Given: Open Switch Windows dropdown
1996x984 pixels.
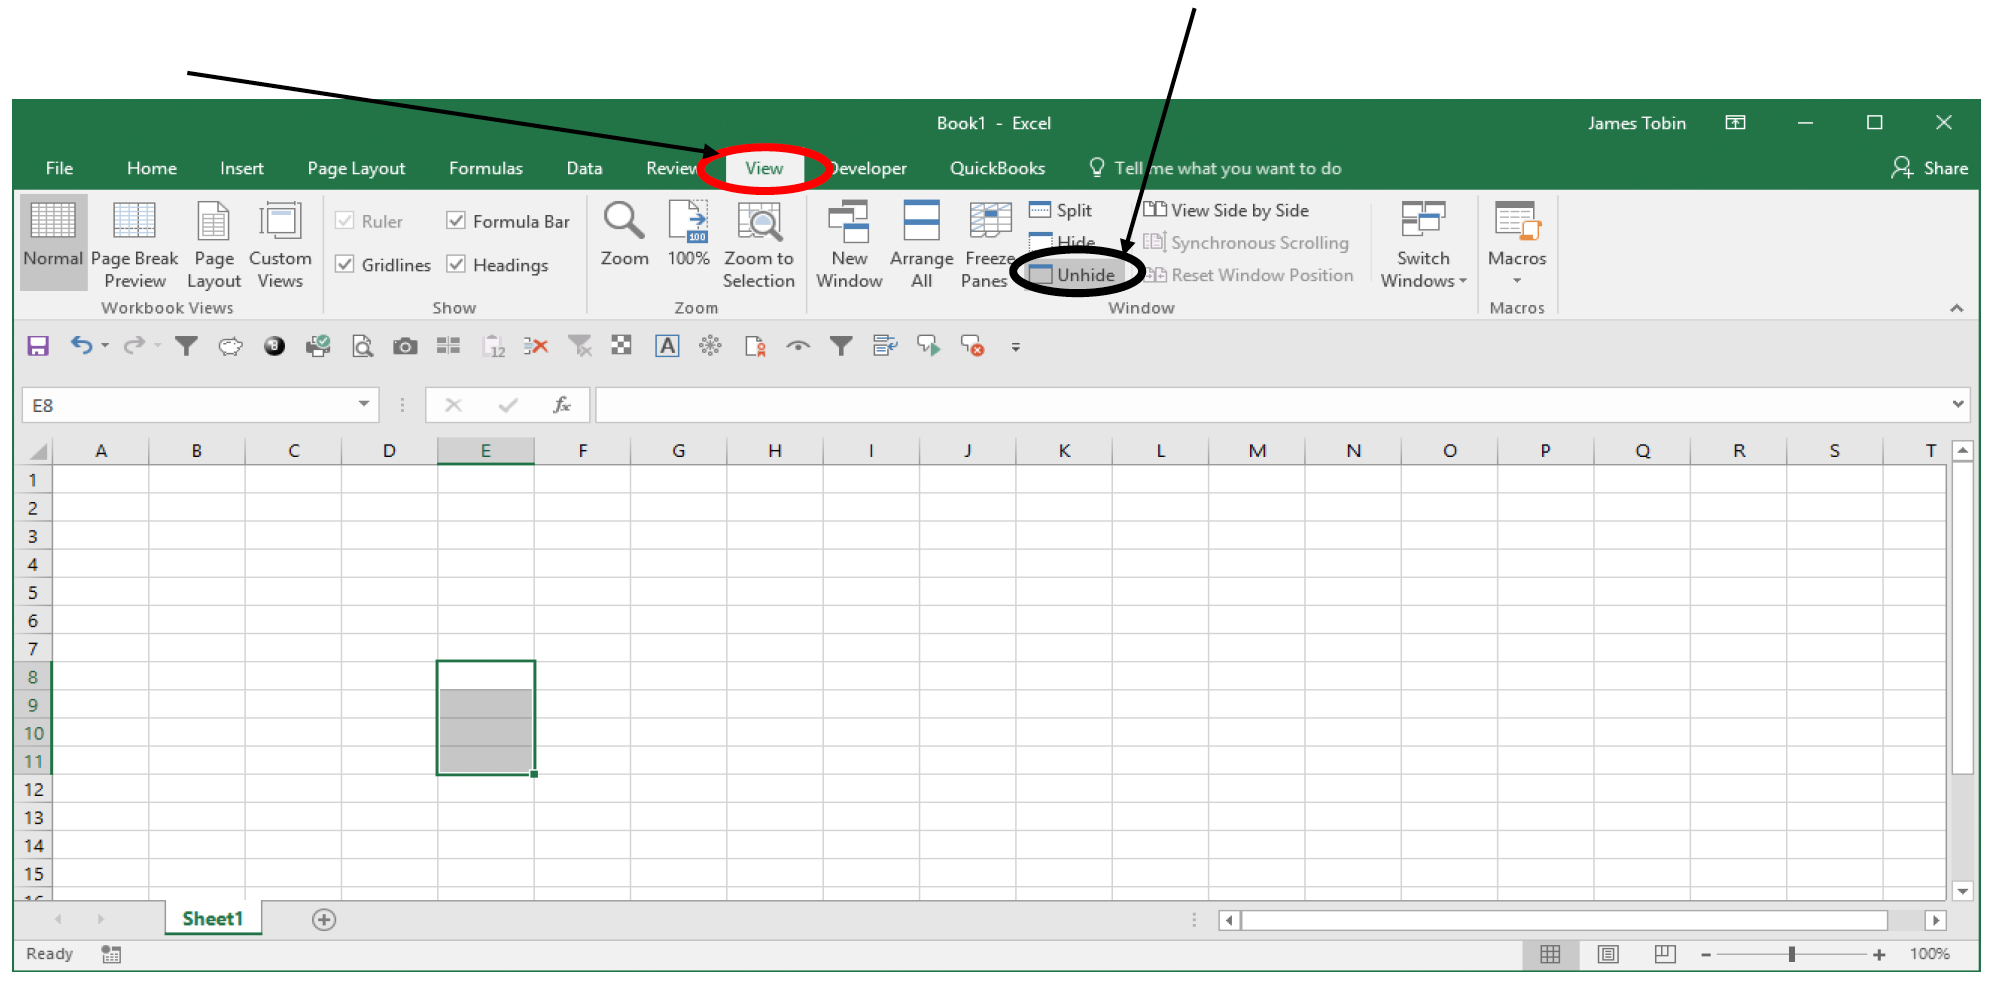Looking at the screenshot, I should point(1423,245).
